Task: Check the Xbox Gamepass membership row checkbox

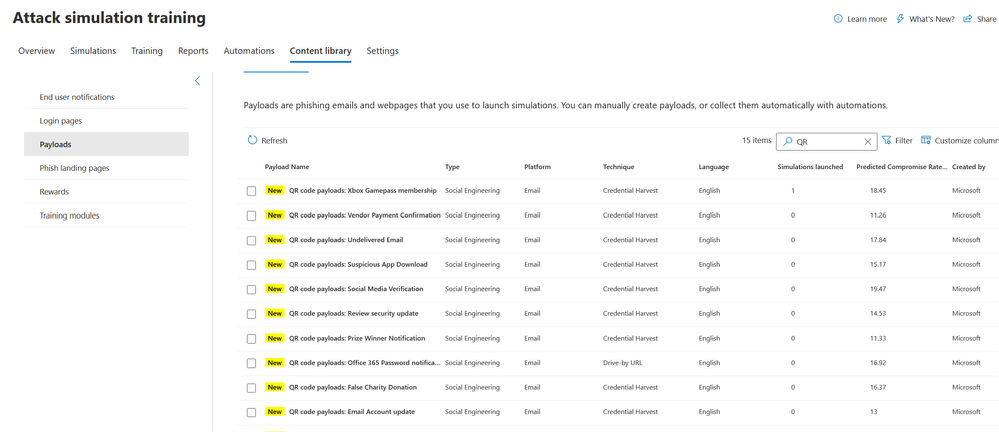Action: pyautogui.click(x=252, y=191)
